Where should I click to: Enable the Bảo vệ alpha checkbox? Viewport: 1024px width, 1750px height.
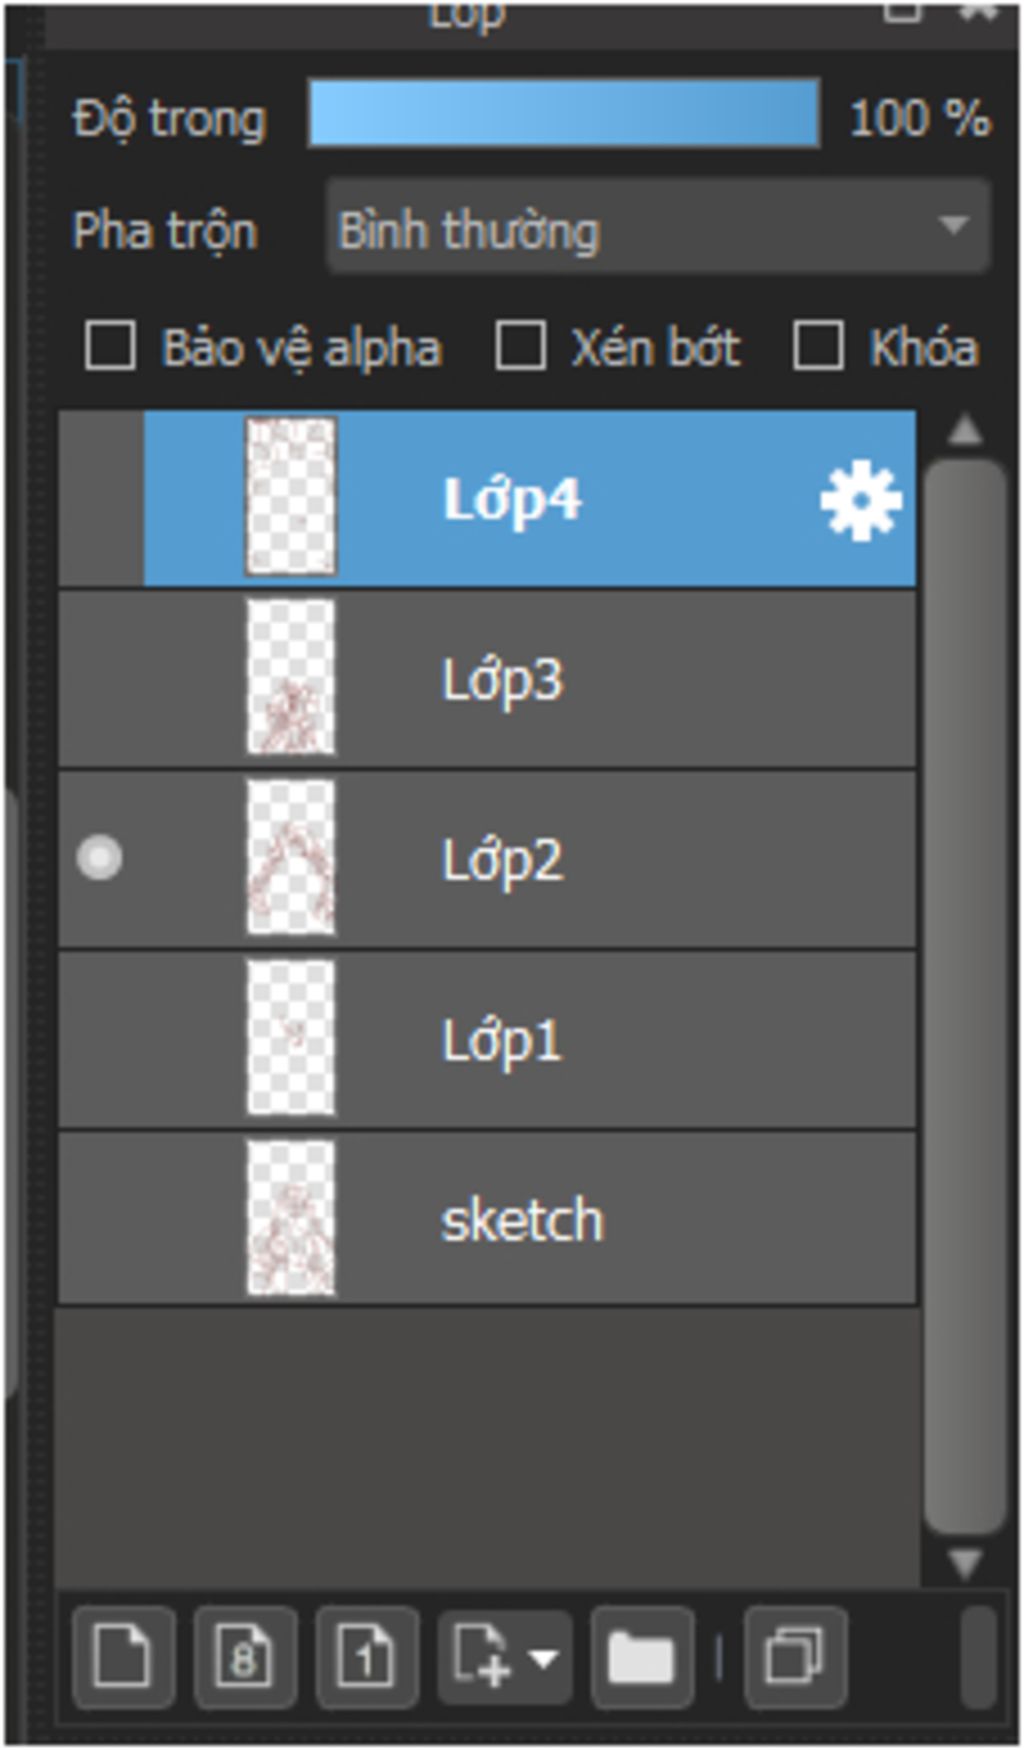[111, 346]
